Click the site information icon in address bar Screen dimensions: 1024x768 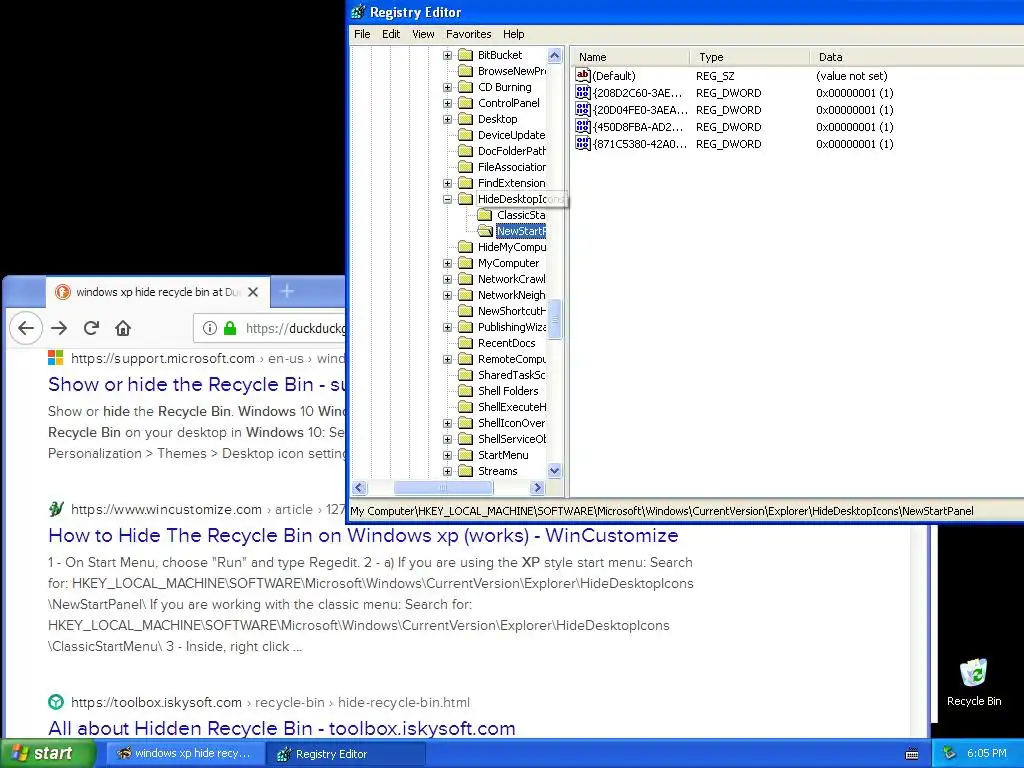click(210, 328)
